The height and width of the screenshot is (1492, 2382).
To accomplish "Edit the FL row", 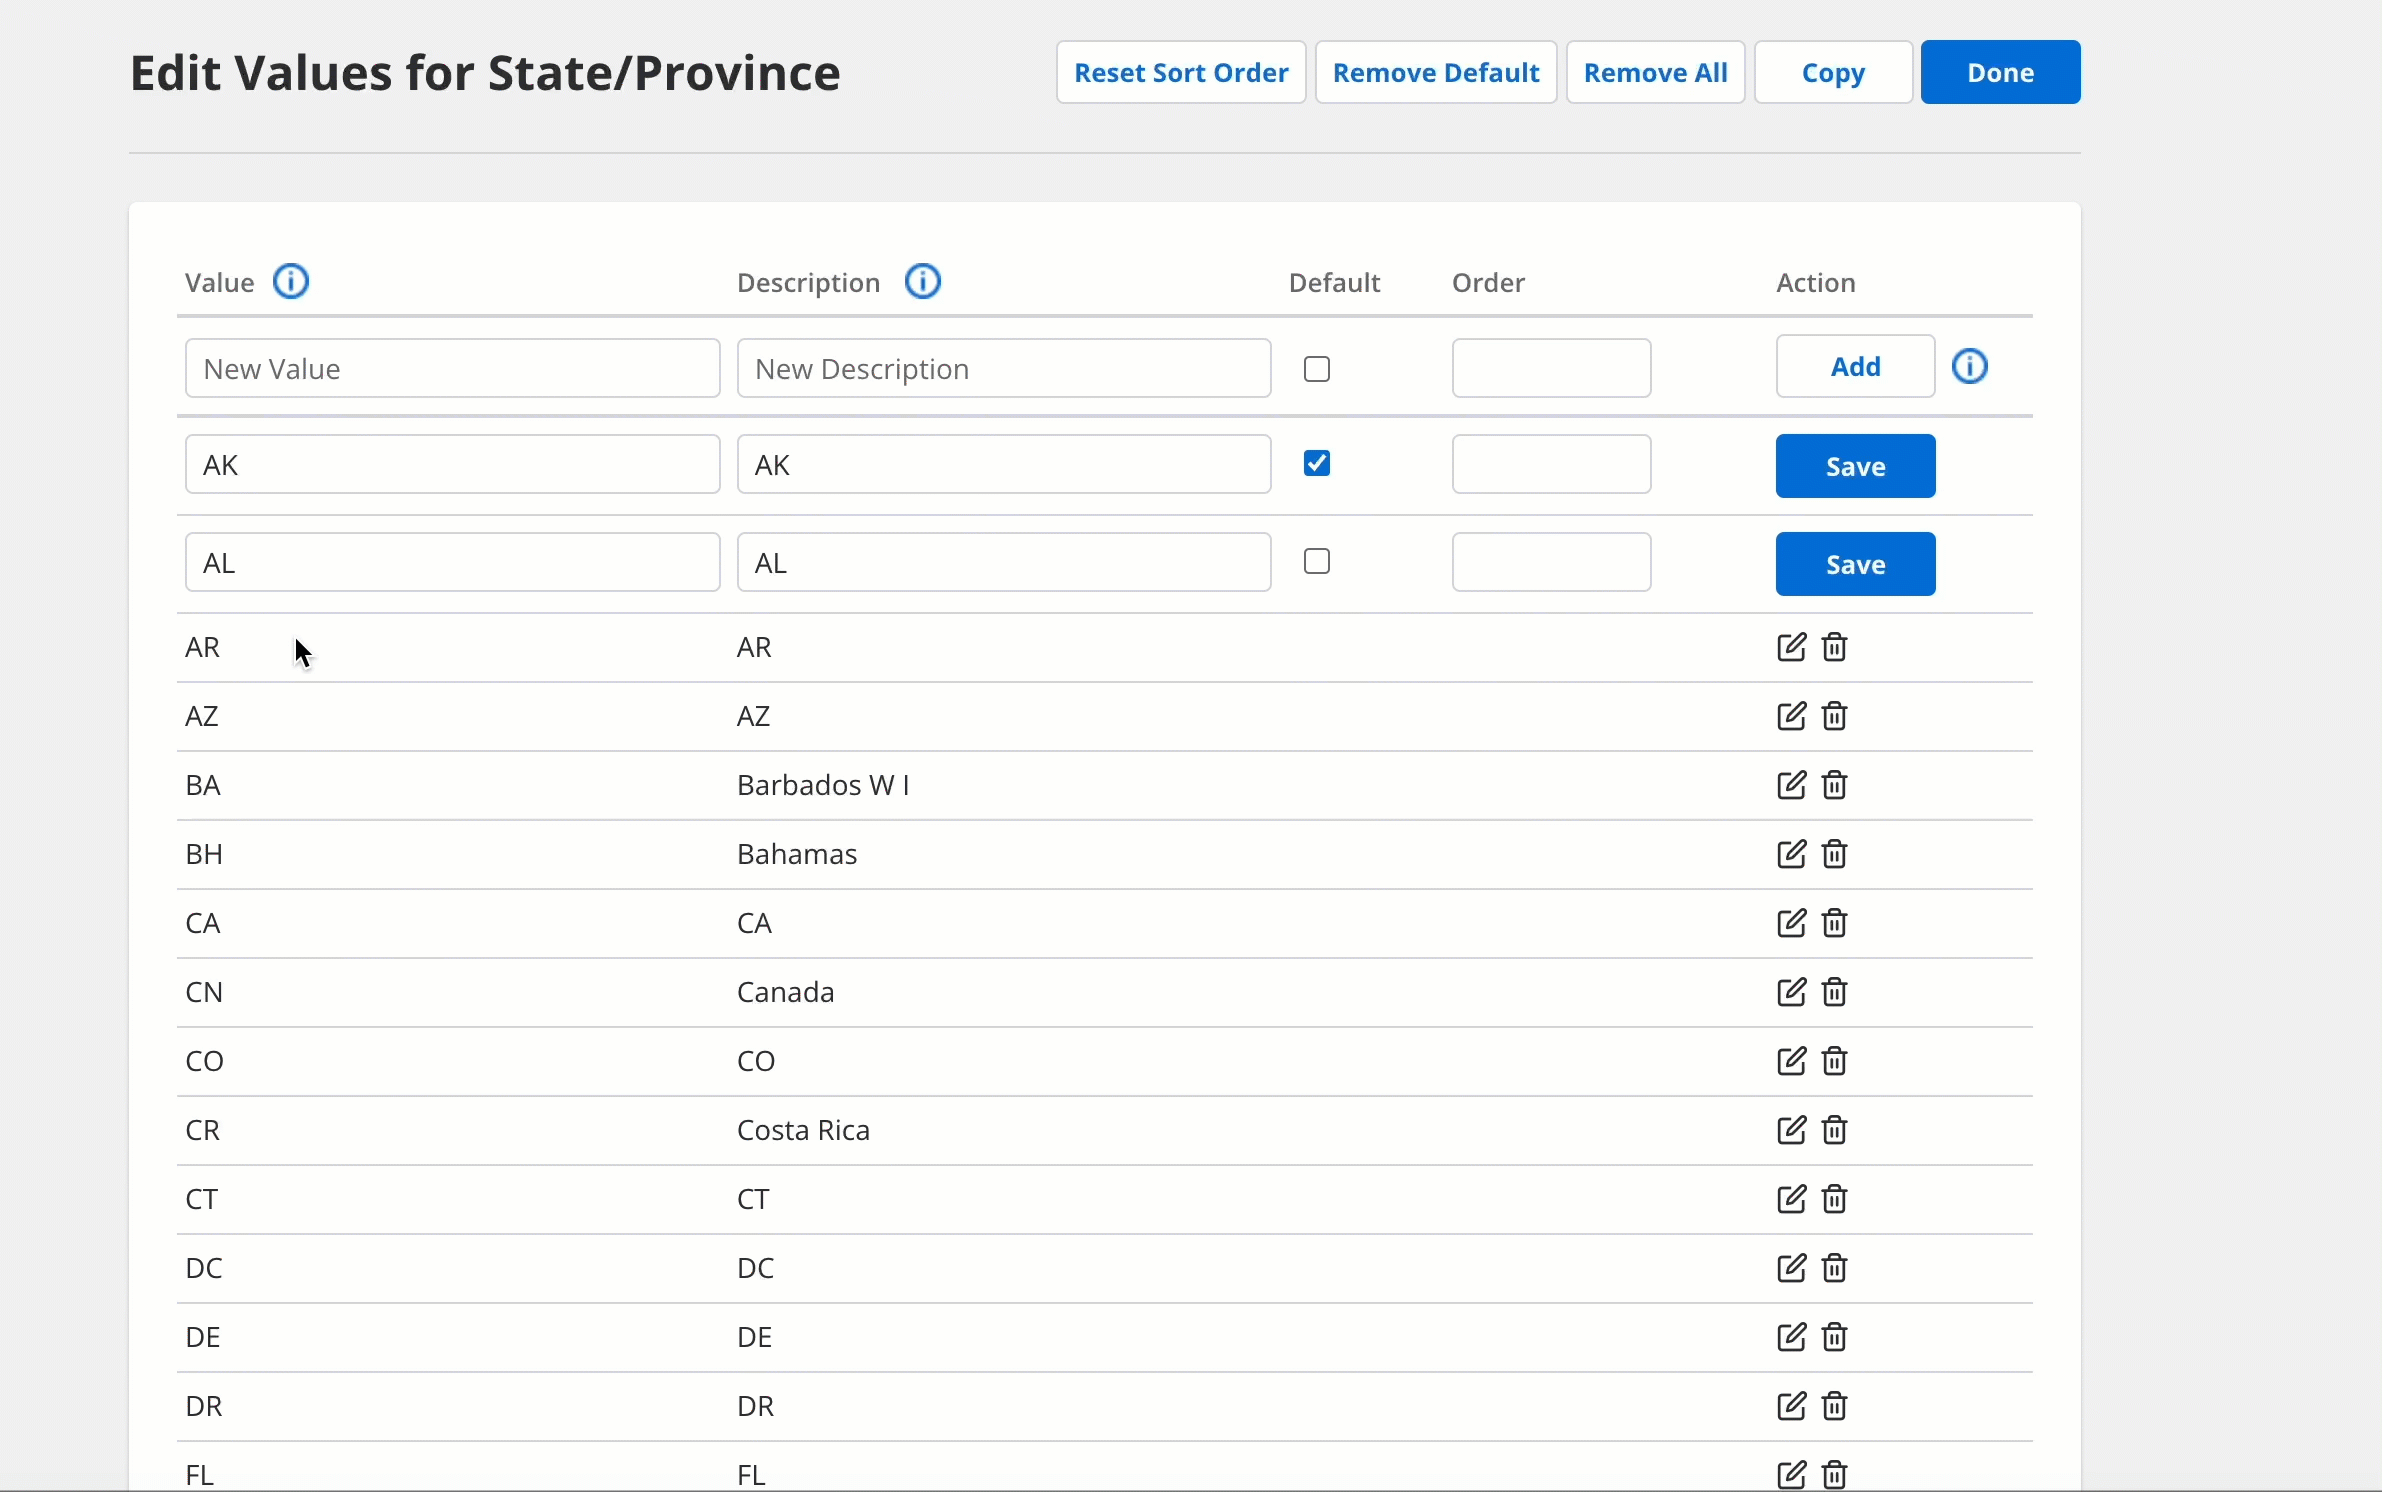I will [1791, 1475].
